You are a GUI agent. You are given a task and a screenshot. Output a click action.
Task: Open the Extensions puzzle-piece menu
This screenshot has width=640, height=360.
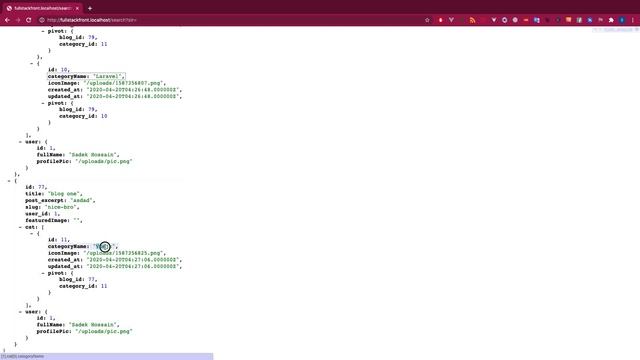click(611, 20)
